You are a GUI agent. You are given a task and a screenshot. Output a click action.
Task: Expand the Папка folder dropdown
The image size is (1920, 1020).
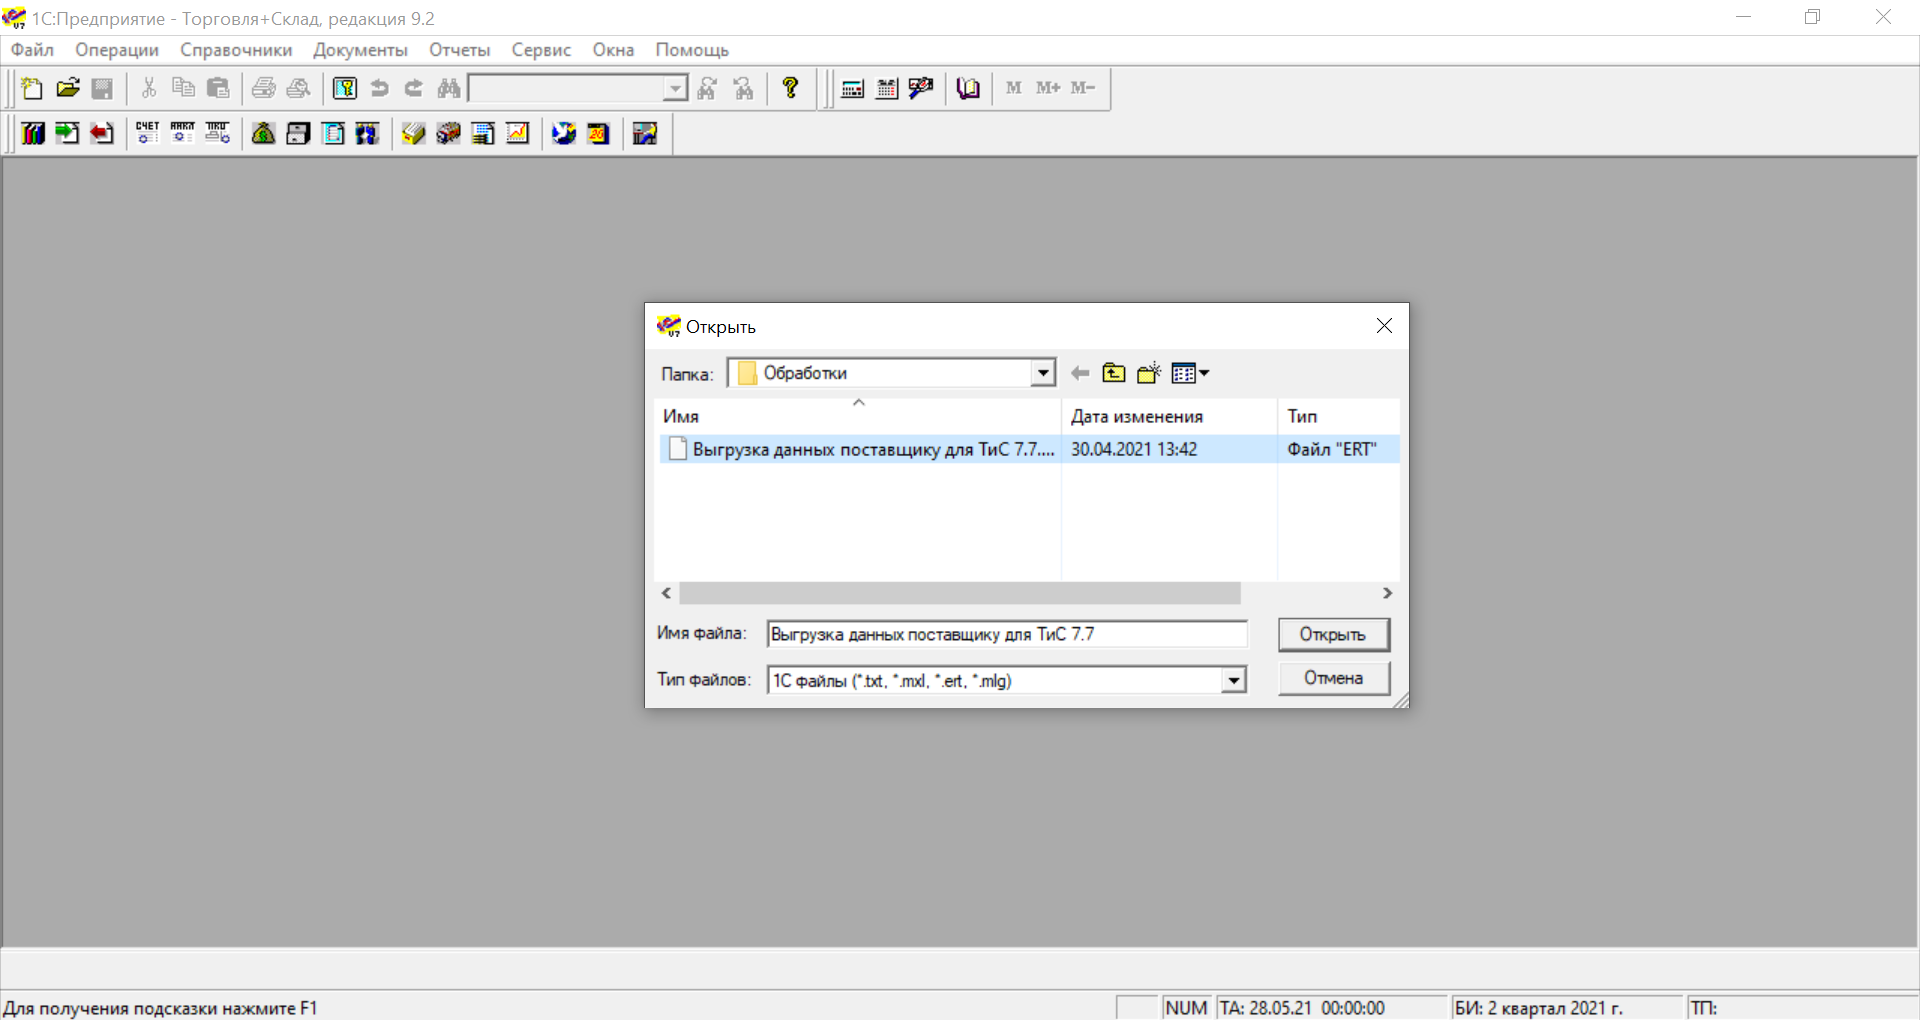(1043, 373)
